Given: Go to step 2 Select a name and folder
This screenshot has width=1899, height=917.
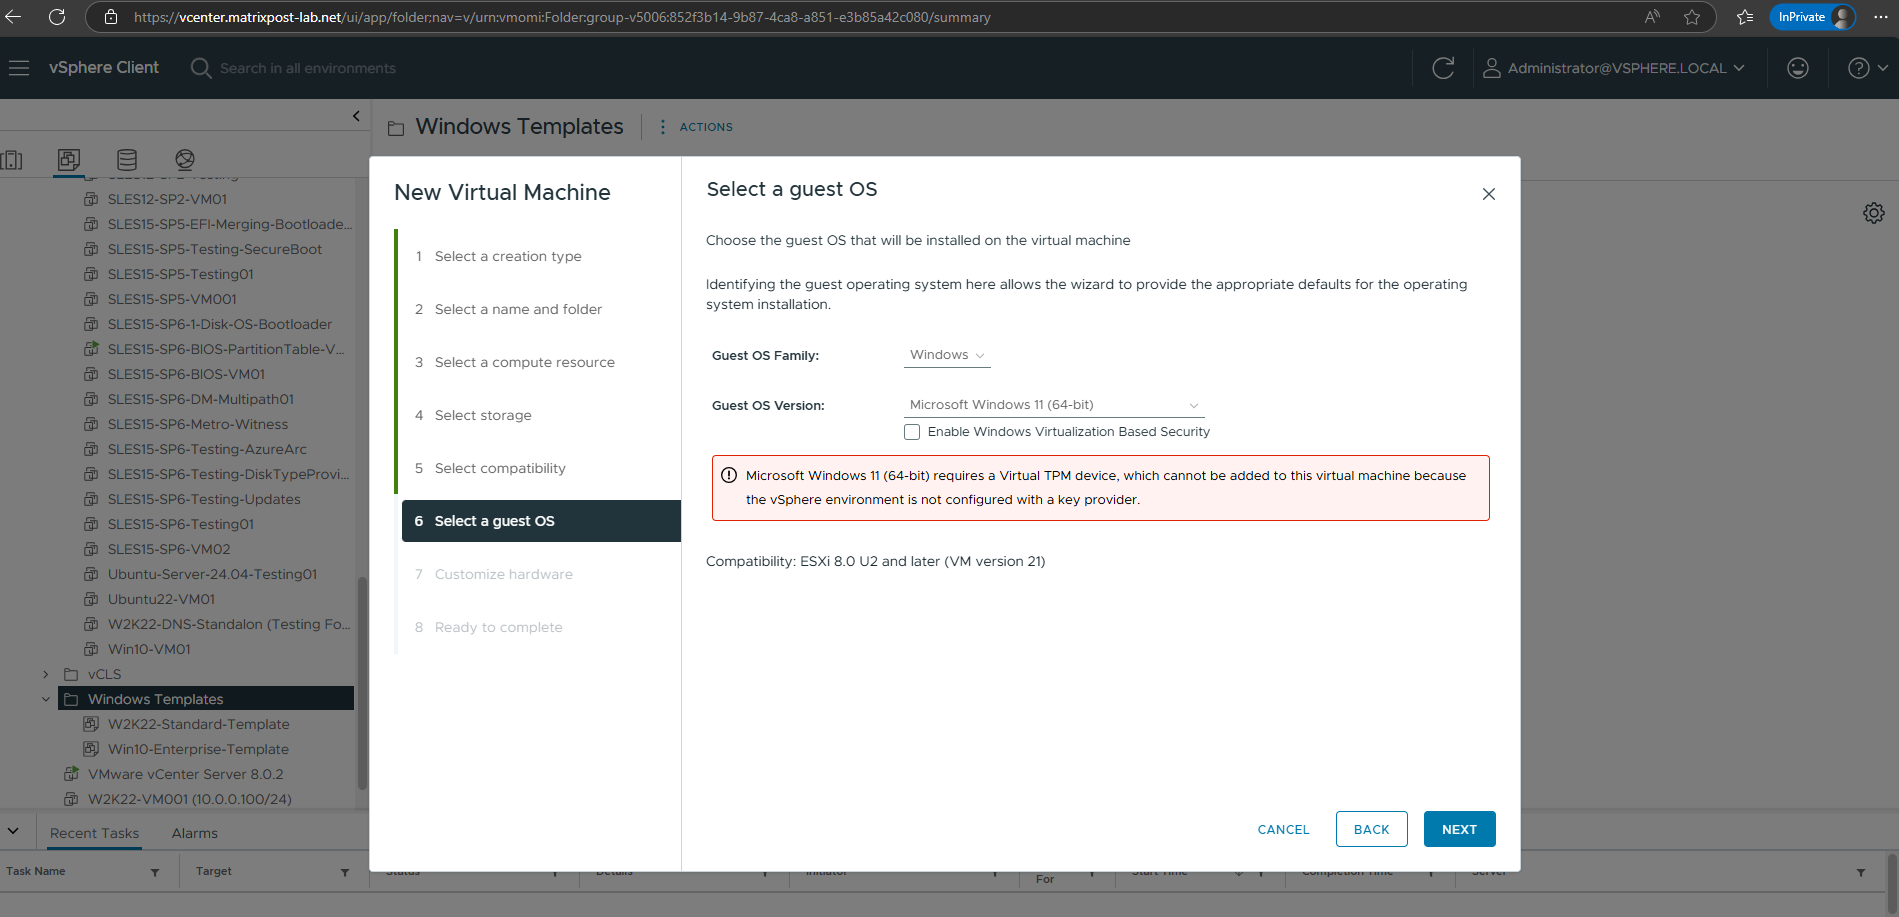Looking at the screenshot, I should click(518, 310).
